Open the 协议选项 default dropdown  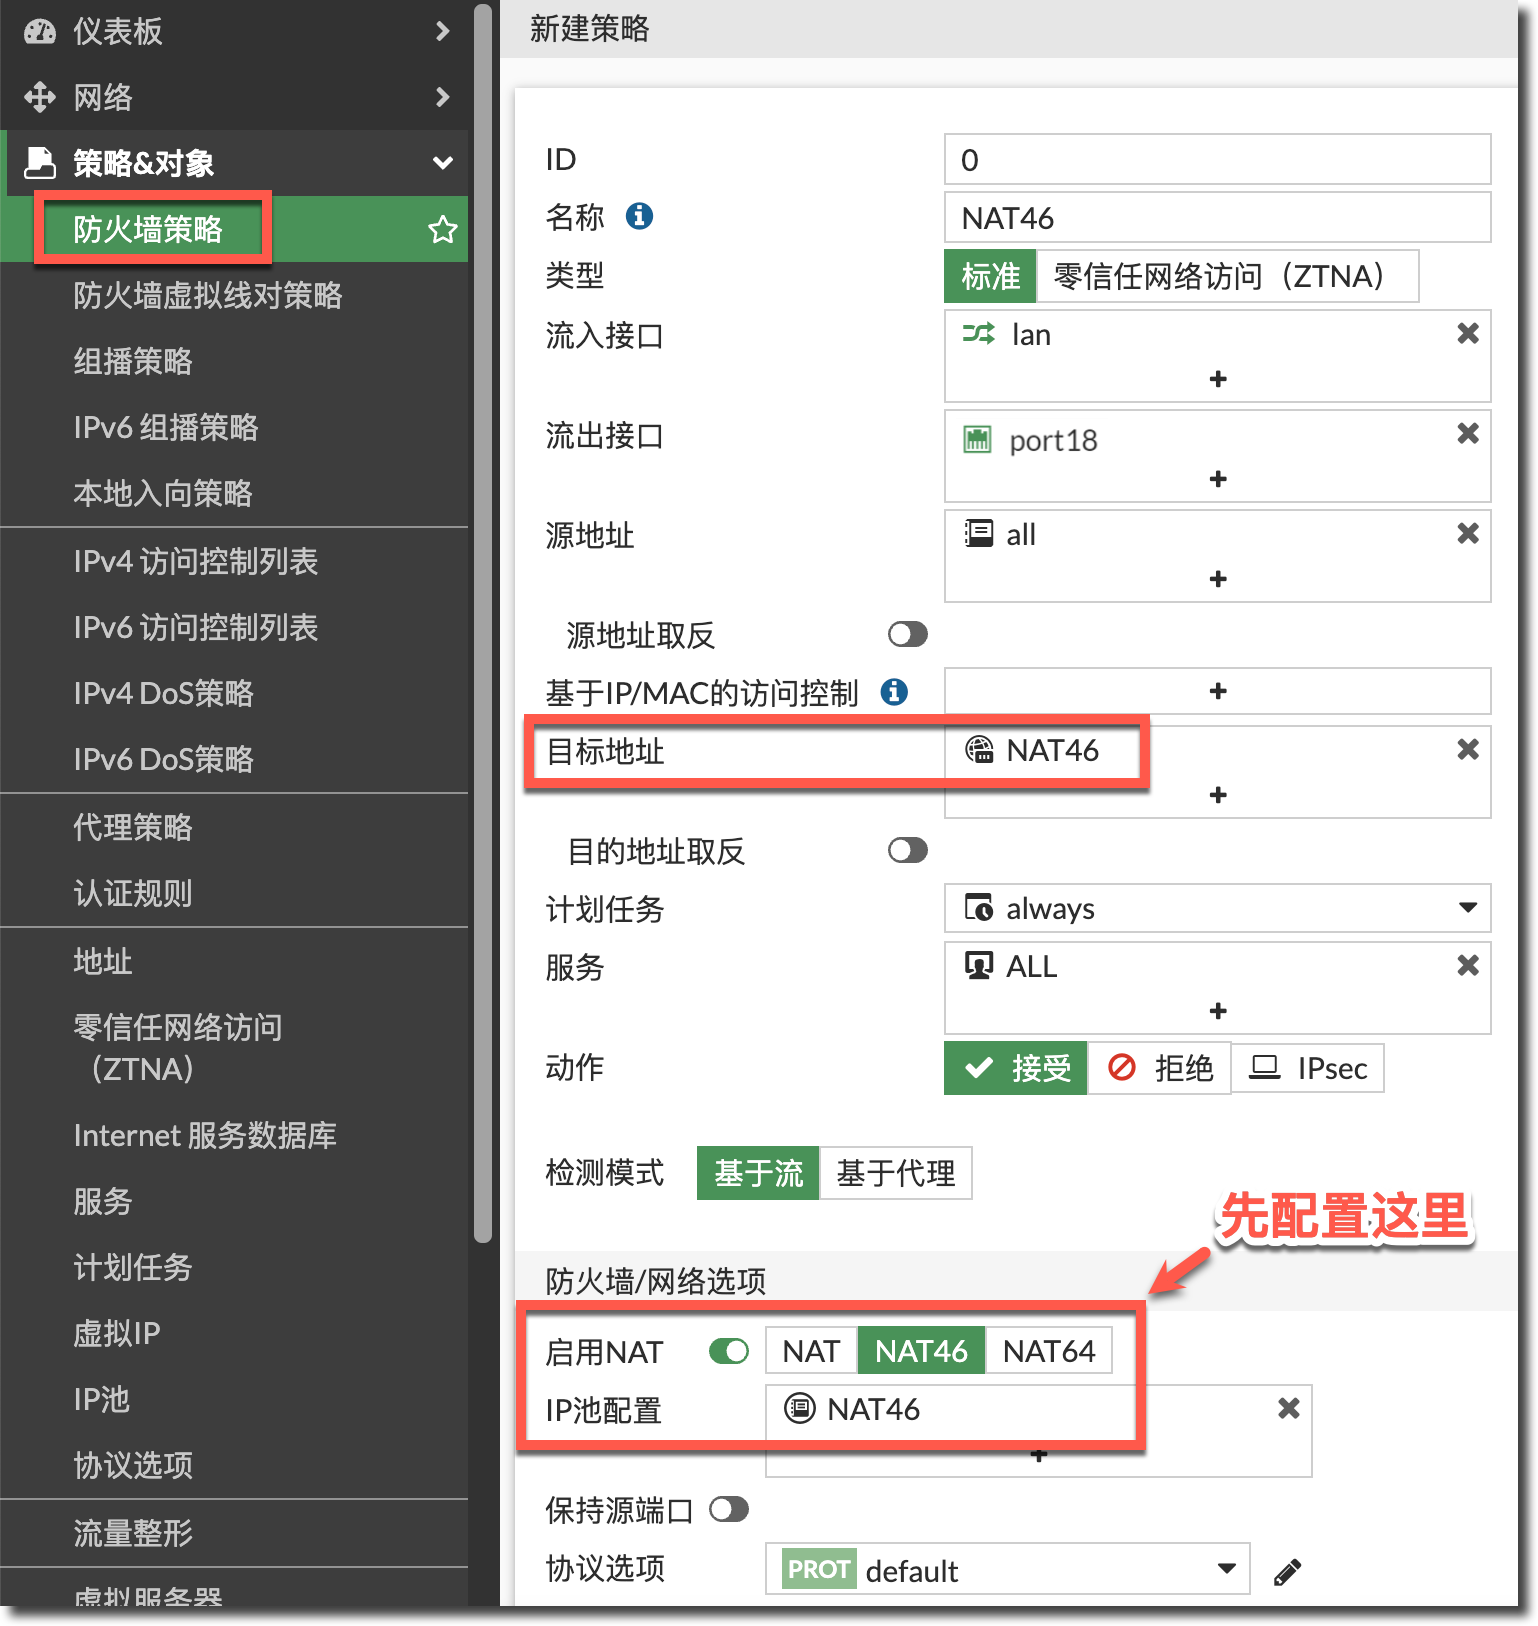(1007, 1570)
